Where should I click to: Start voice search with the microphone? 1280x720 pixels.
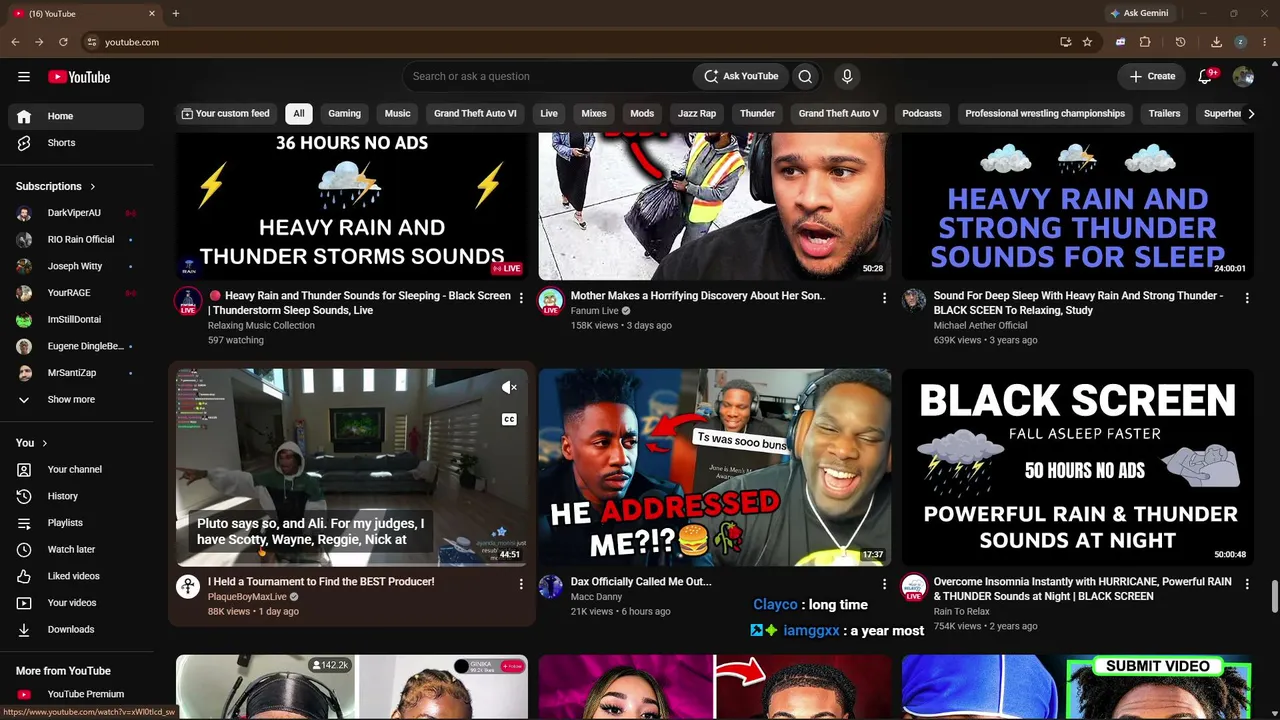(847, 76)
